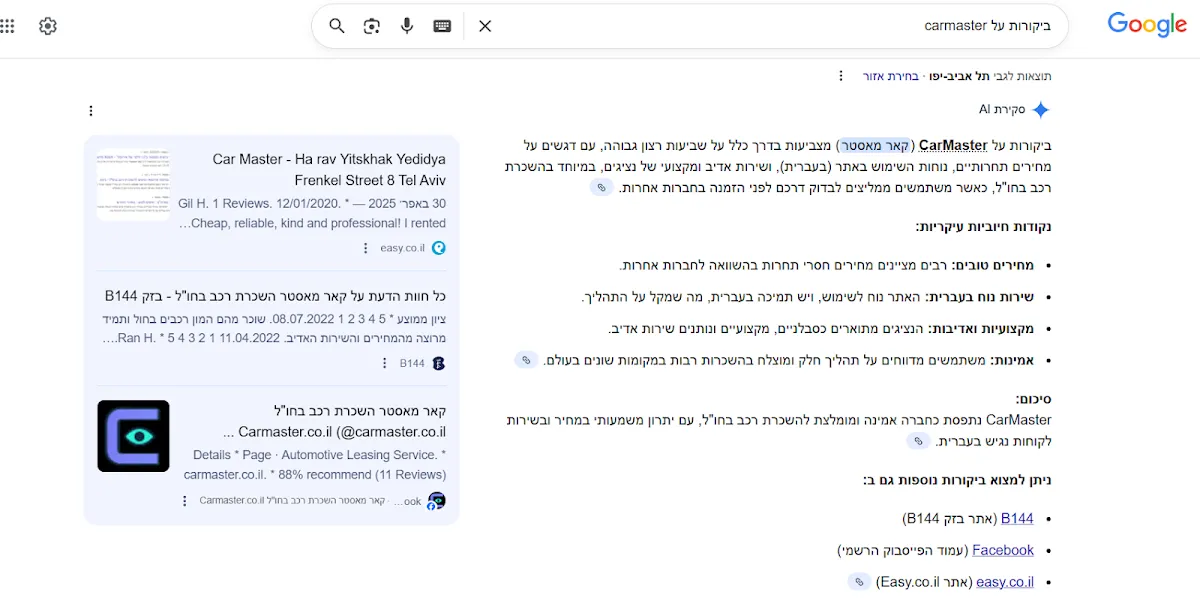1200x598 pixels.
Task: Click the source link chip after first paragraph
Action: click(601, 188)
